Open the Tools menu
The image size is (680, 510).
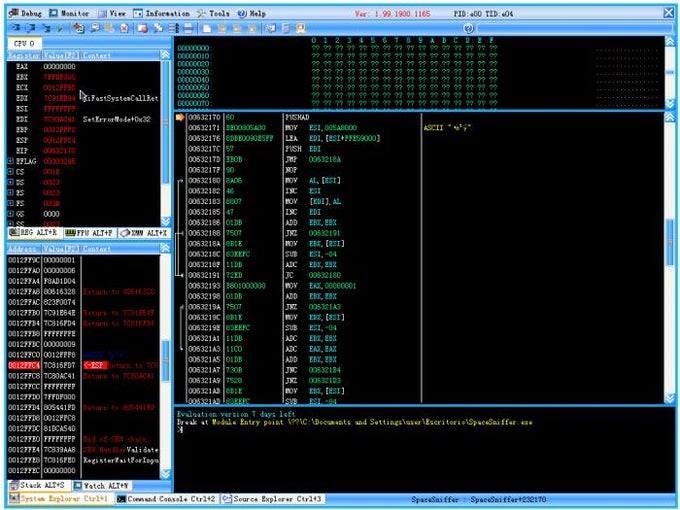[x=217, y=13]
